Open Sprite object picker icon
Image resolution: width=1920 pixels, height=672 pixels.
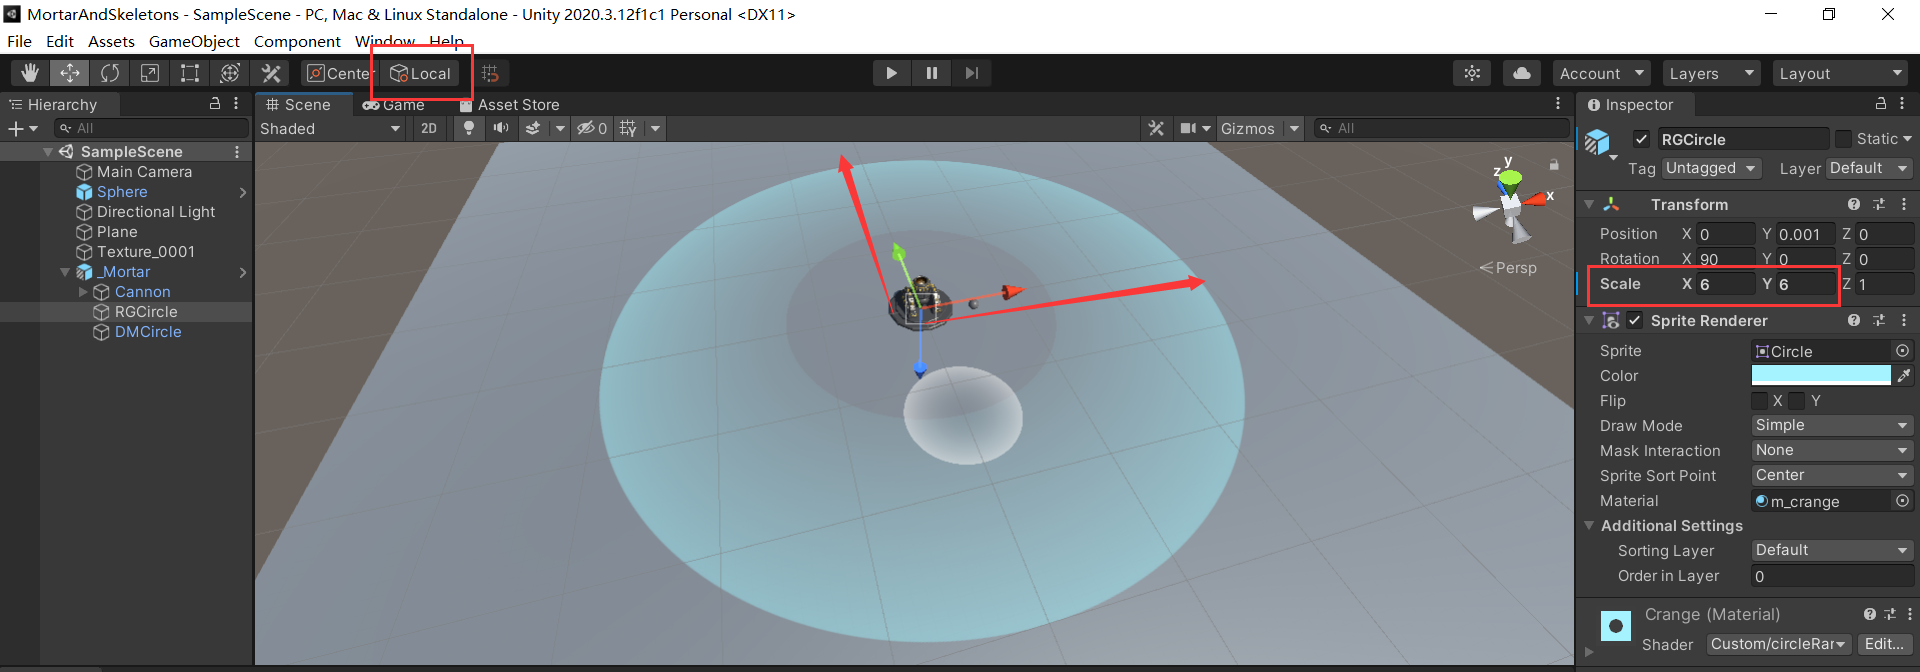point(1902,351)
